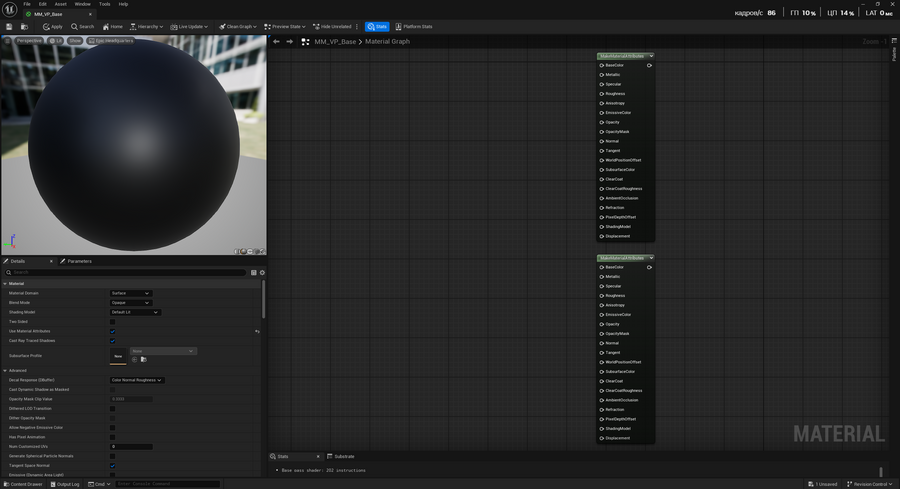Open Platform Stats from the toolbar
Viewport: 900px width, 489px height.
[414, 26]
